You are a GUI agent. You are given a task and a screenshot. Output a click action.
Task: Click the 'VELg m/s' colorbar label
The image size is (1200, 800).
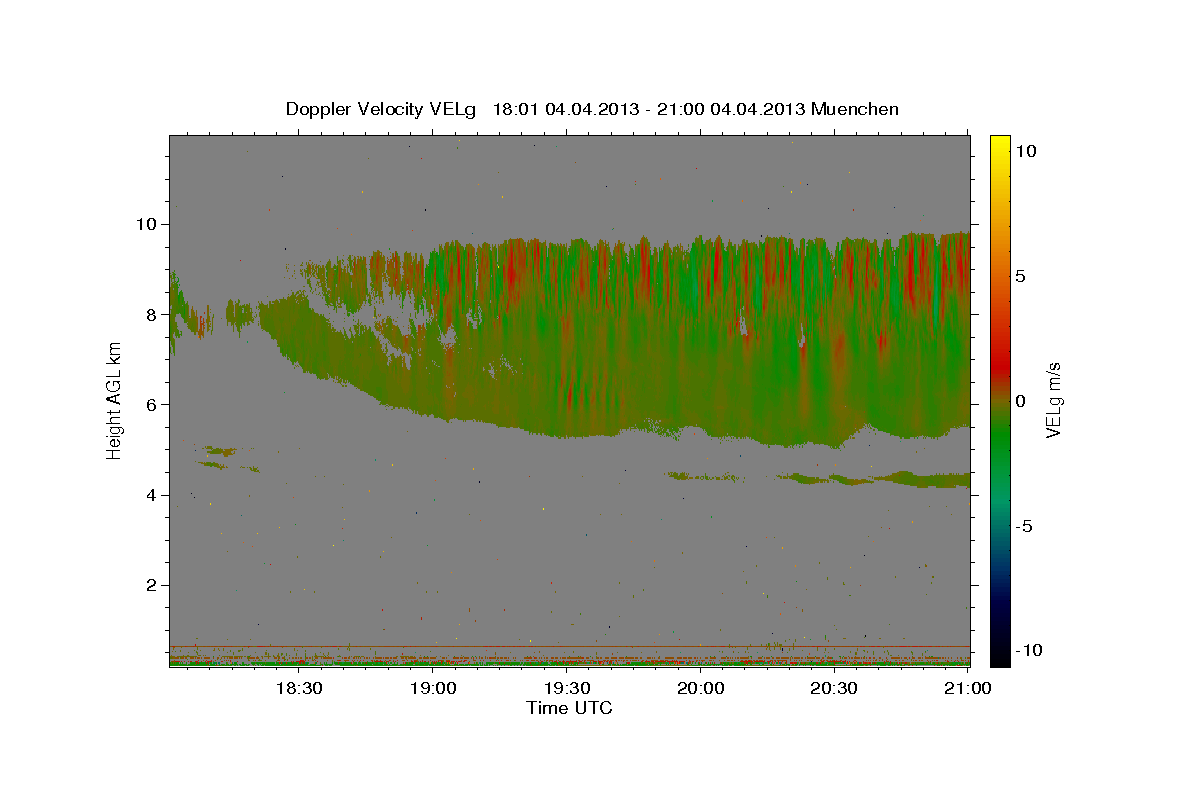(1053, 401)
